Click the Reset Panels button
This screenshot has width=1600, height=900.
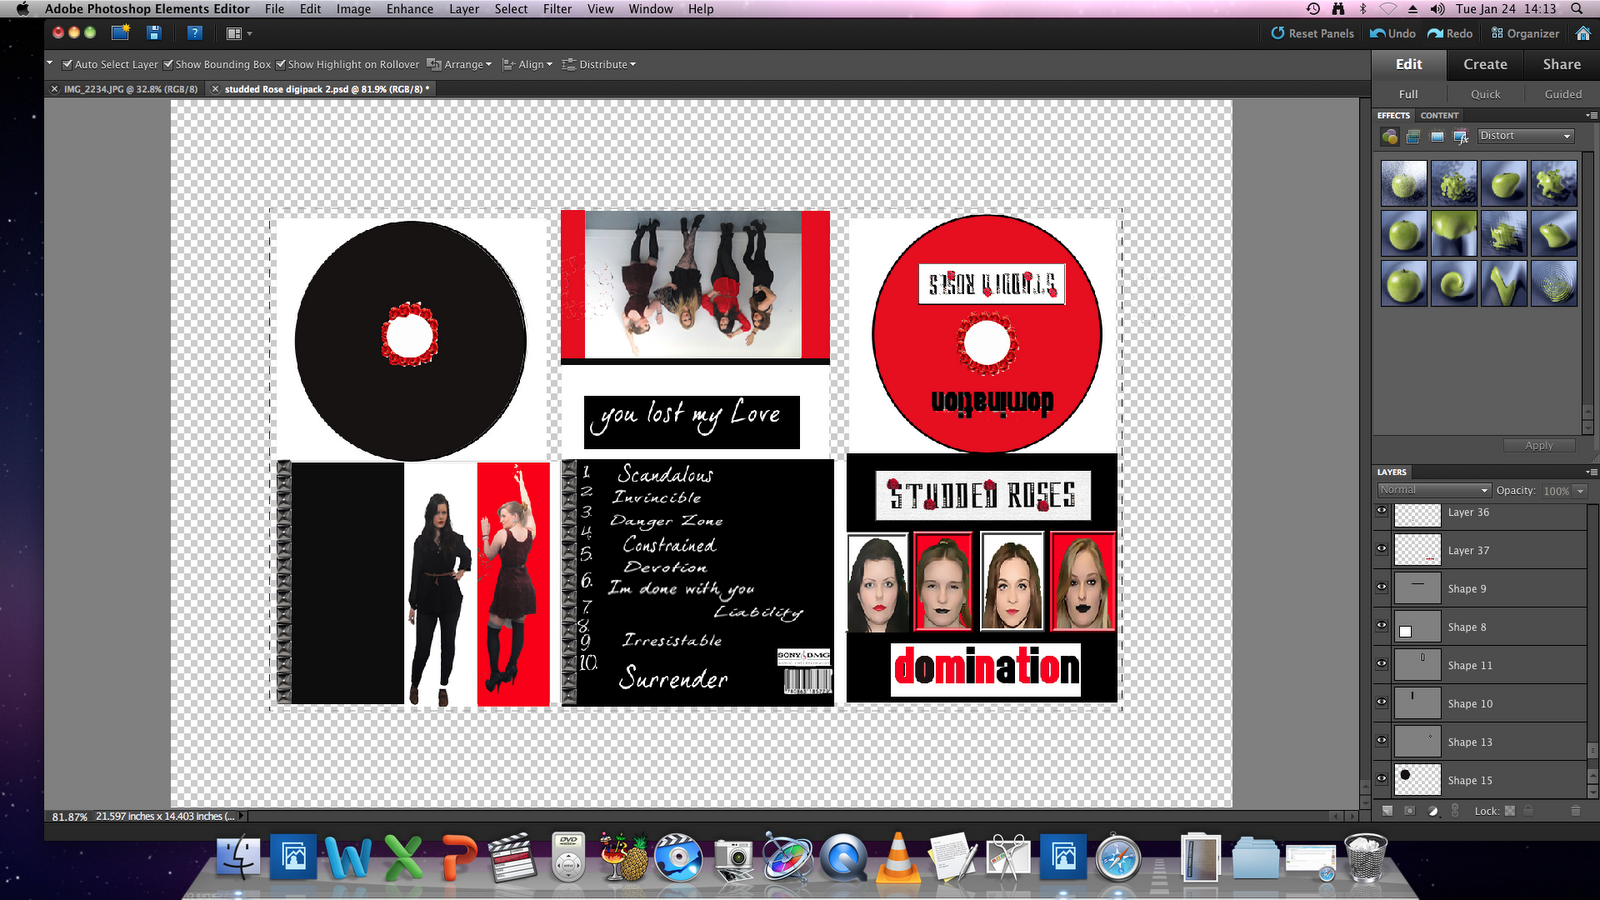pos(1313,34)
